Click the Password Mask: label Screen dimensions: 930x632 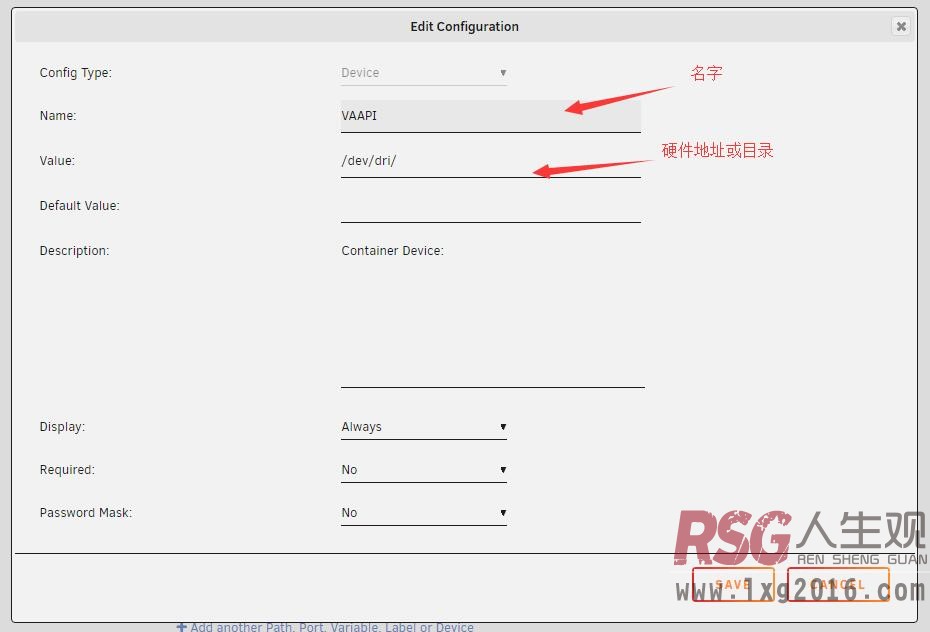(85, 513)
